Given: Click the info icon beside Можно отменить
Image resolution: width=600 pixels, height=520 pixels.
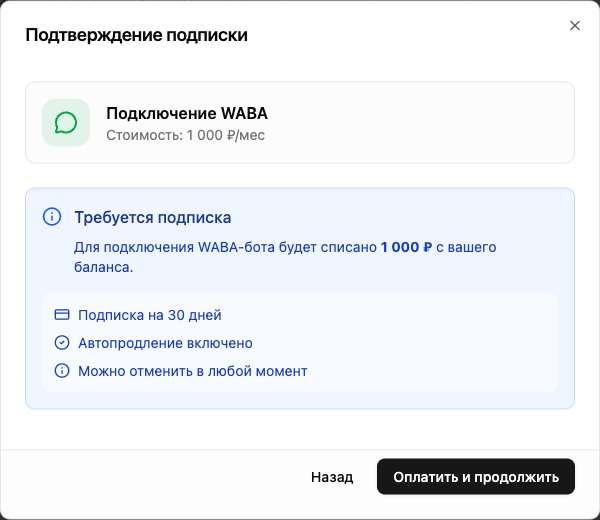Looking at the screenshot, I should tap(61, 371).
